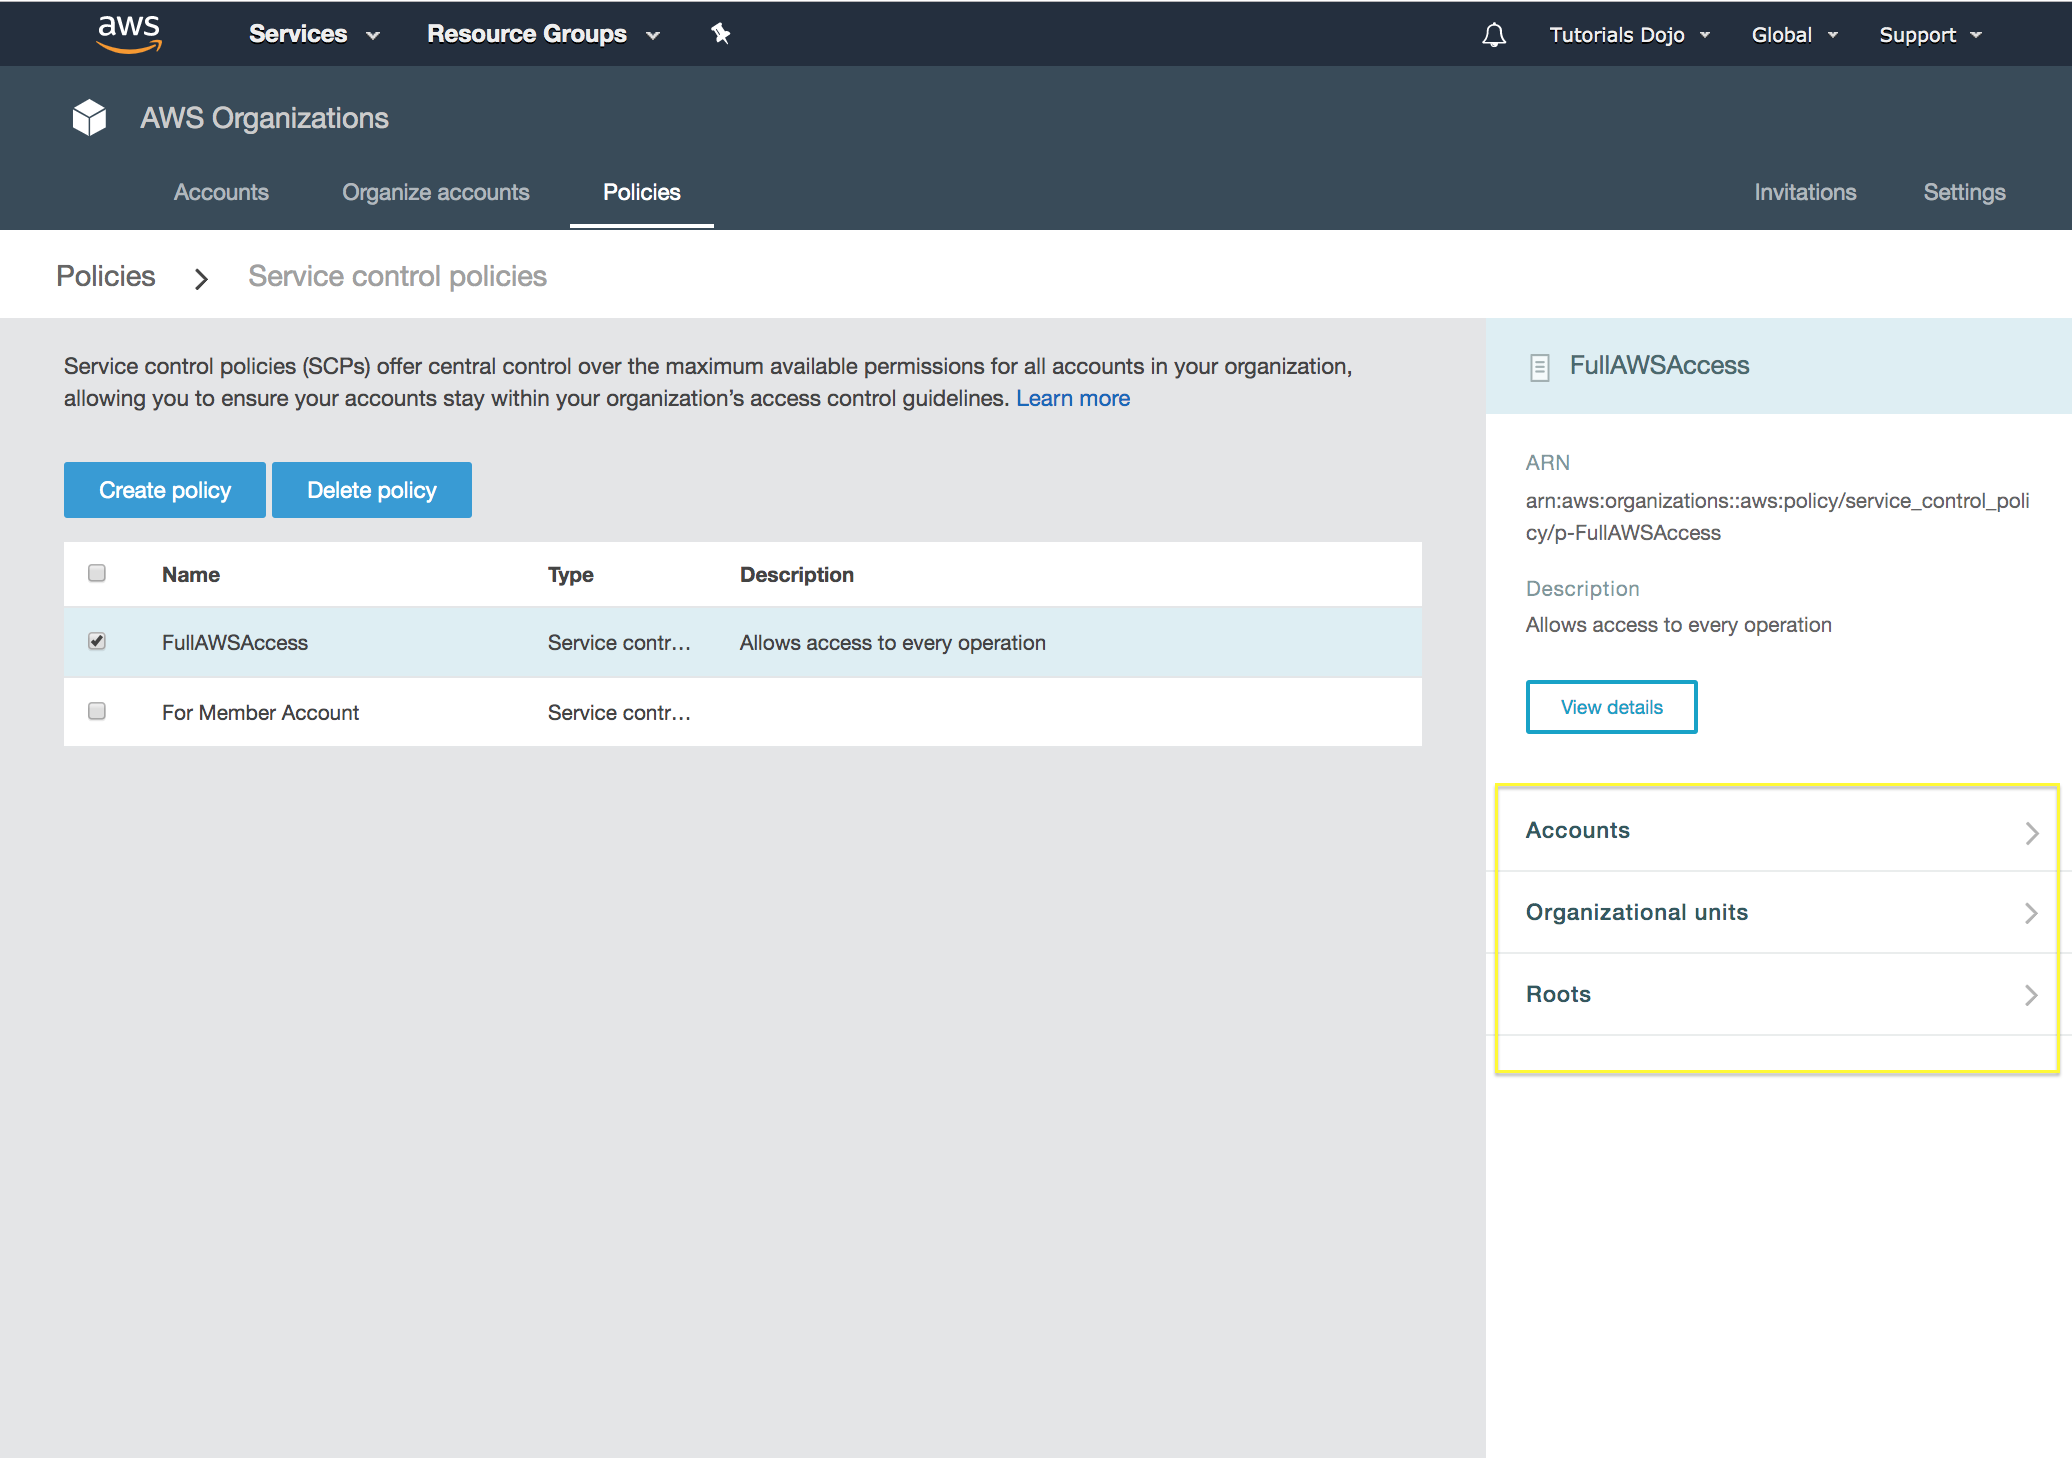
Task: Click the Delete policy button
Action: [372, 490]
